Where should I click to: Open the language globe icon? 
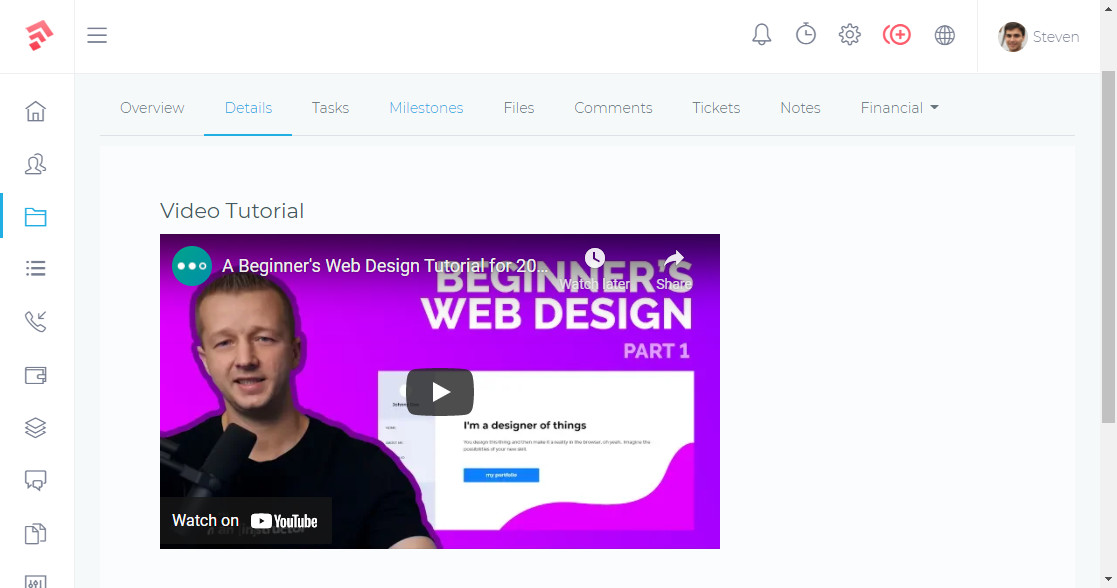945,35
